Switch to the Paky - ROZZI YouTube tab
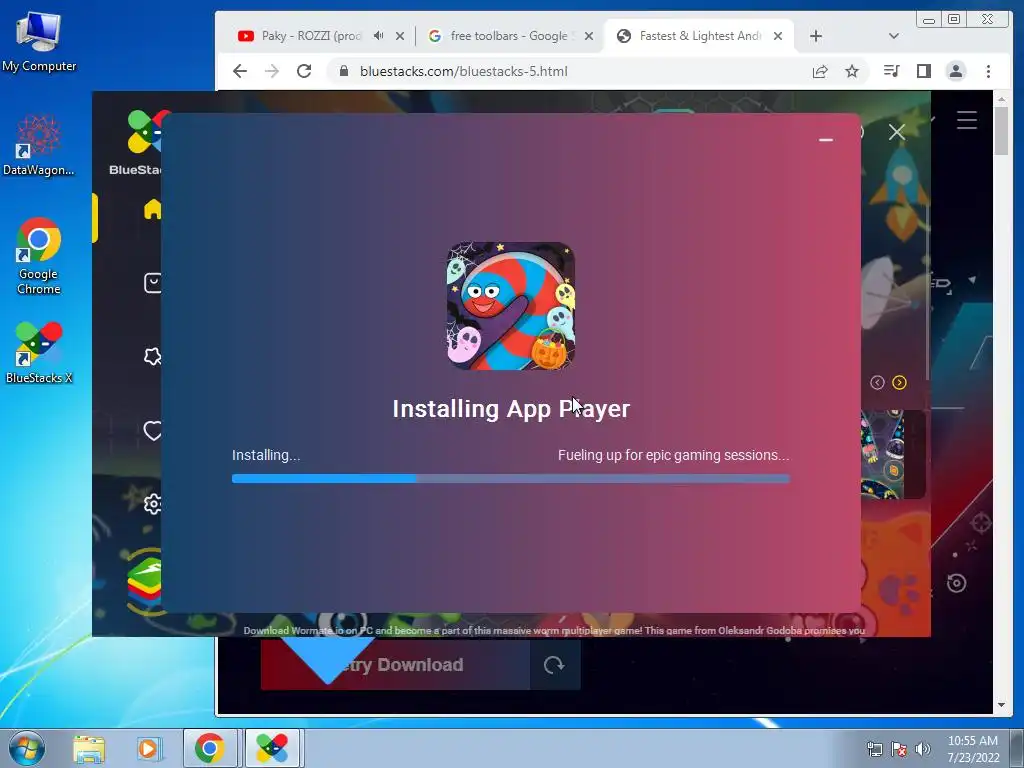 tap(310, 36)
